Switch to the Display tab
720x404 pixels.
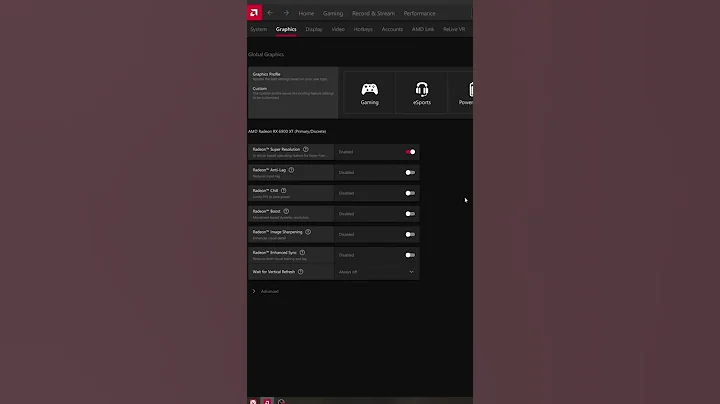coord(314,29)
